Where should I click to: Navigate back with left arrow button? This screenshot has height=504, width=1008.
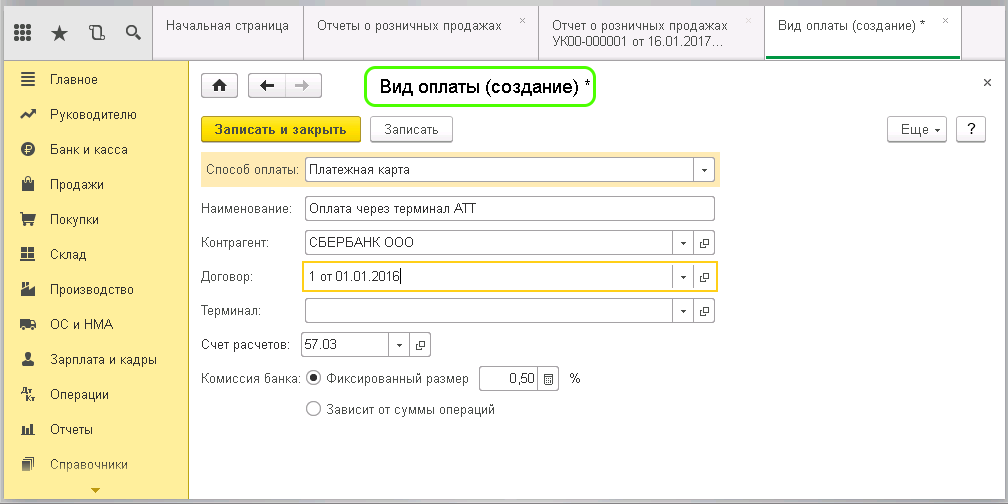point(266,86)
